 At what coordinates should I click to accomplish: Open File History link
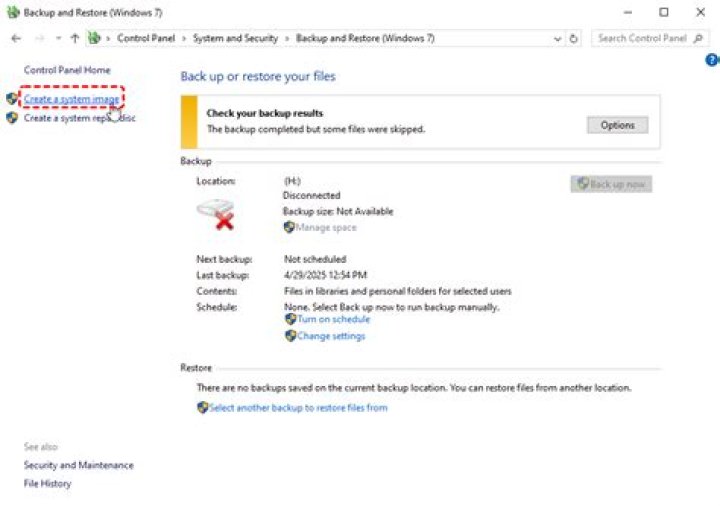pyautogui.click(x=48, y=484)
